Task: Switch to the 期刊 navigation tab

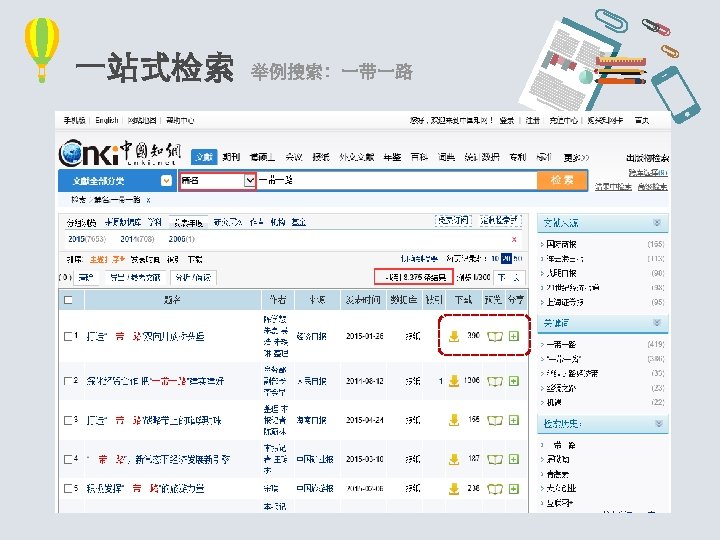Action: pyautogui.click(x=231, y=157)
